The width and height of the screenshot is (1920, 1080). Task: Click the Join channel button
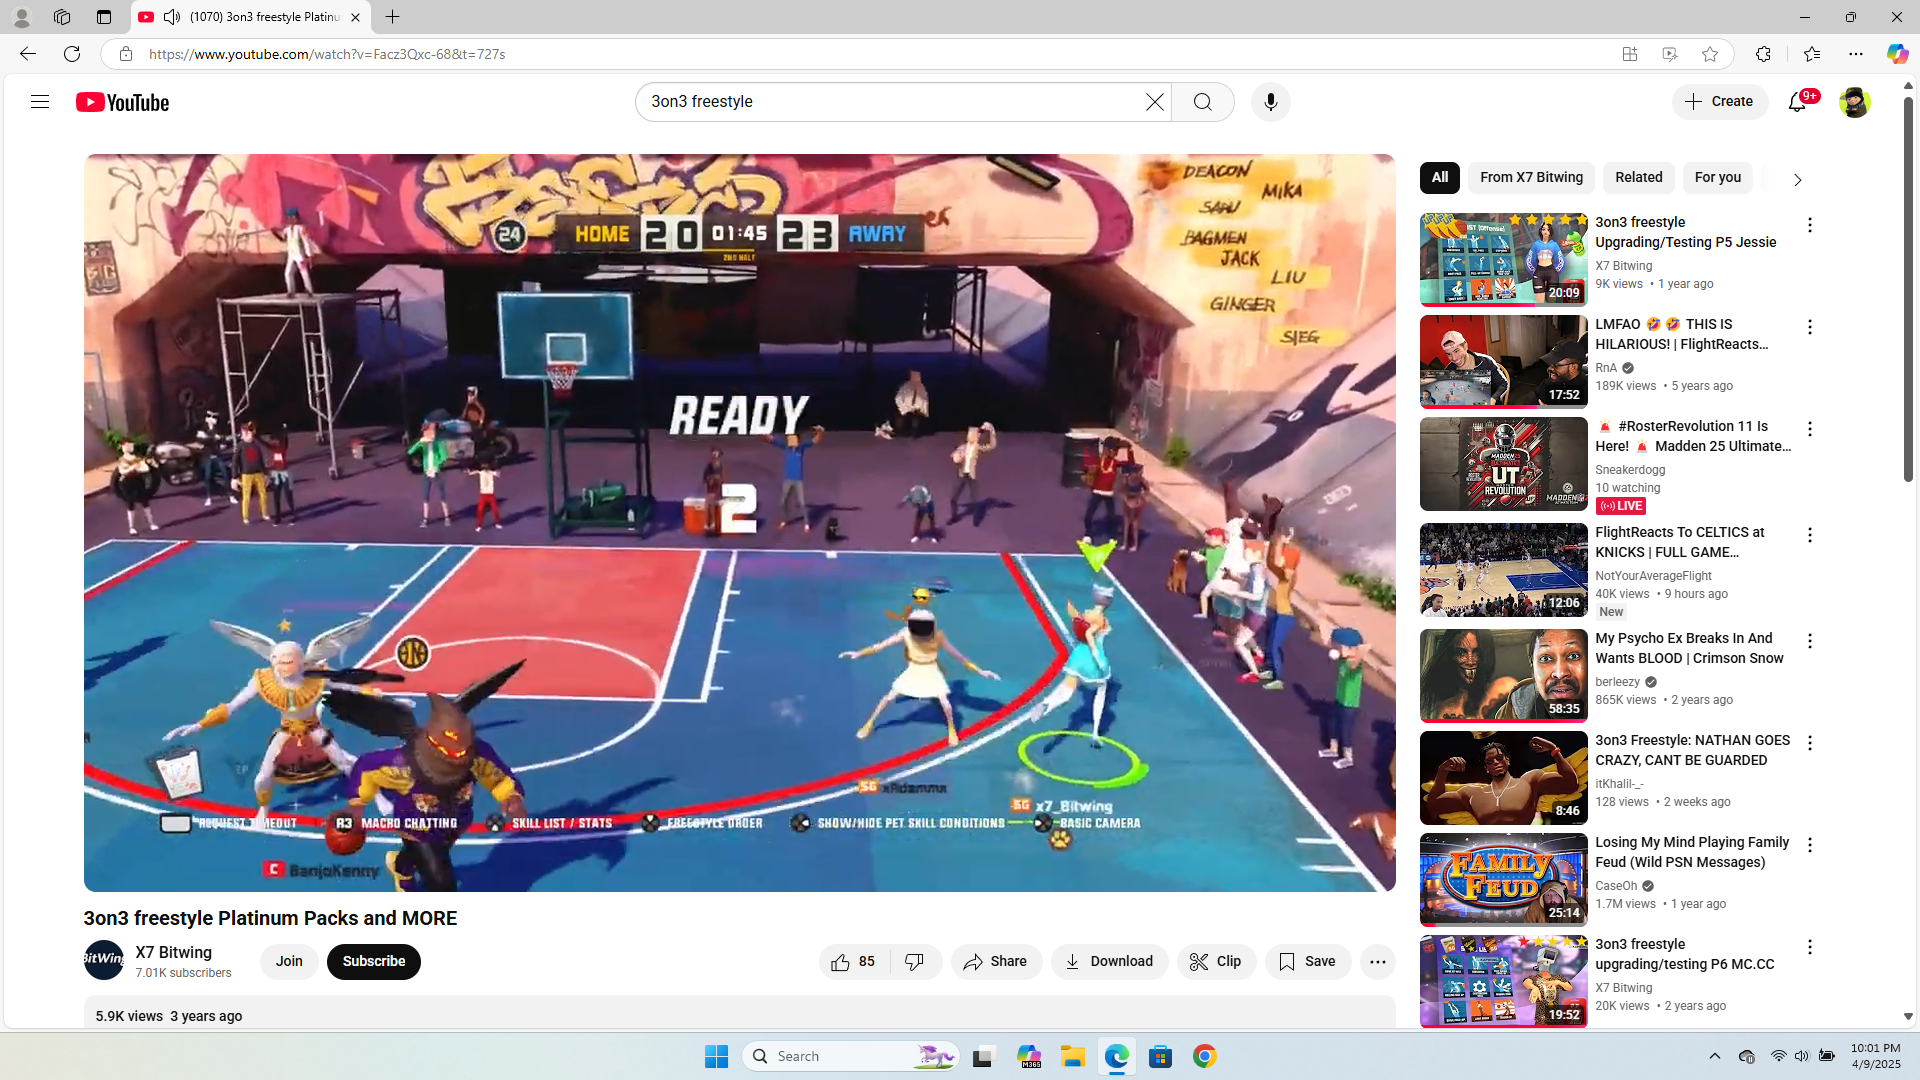pos(289,962)
